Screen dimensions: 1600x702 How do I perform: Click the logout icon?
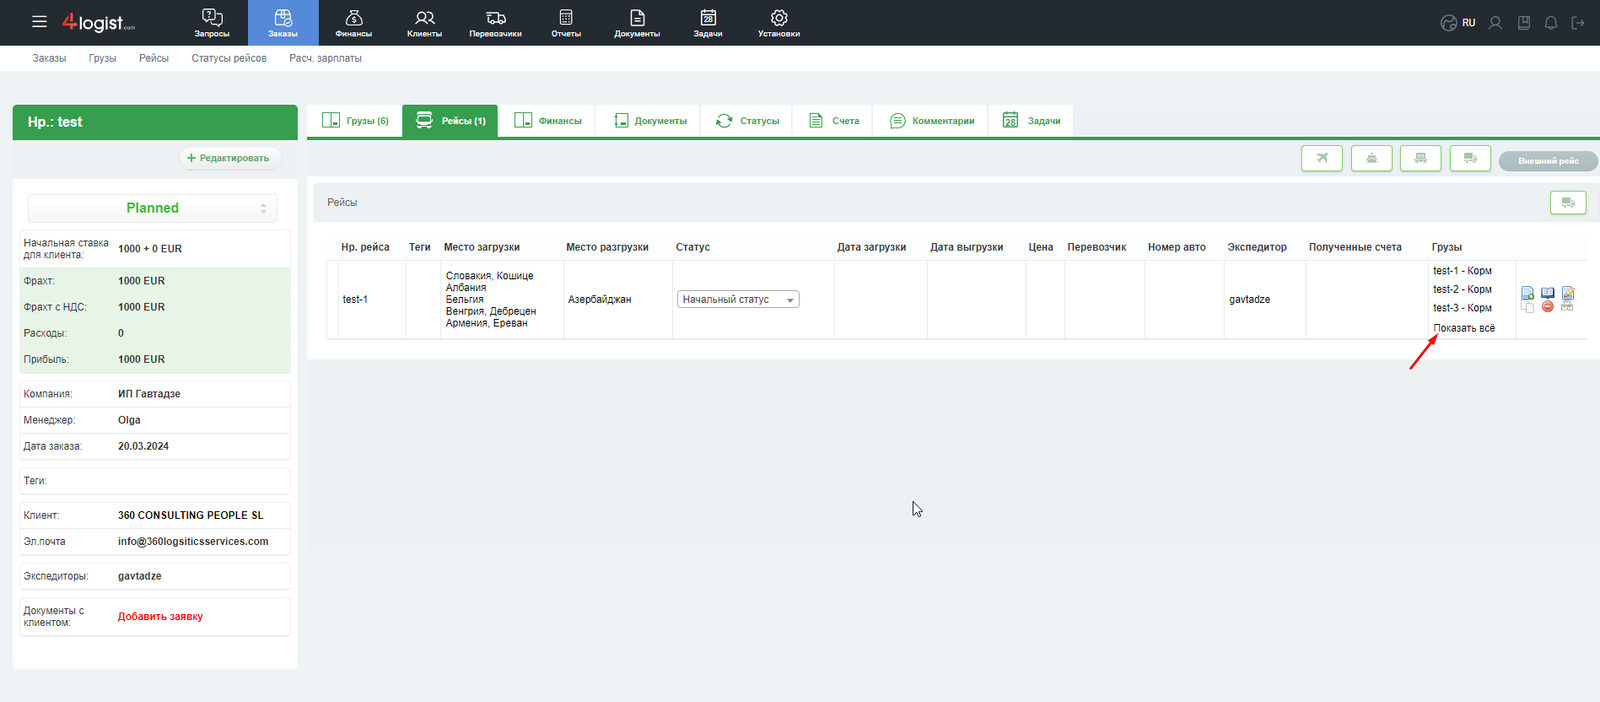pos(1578,22)
